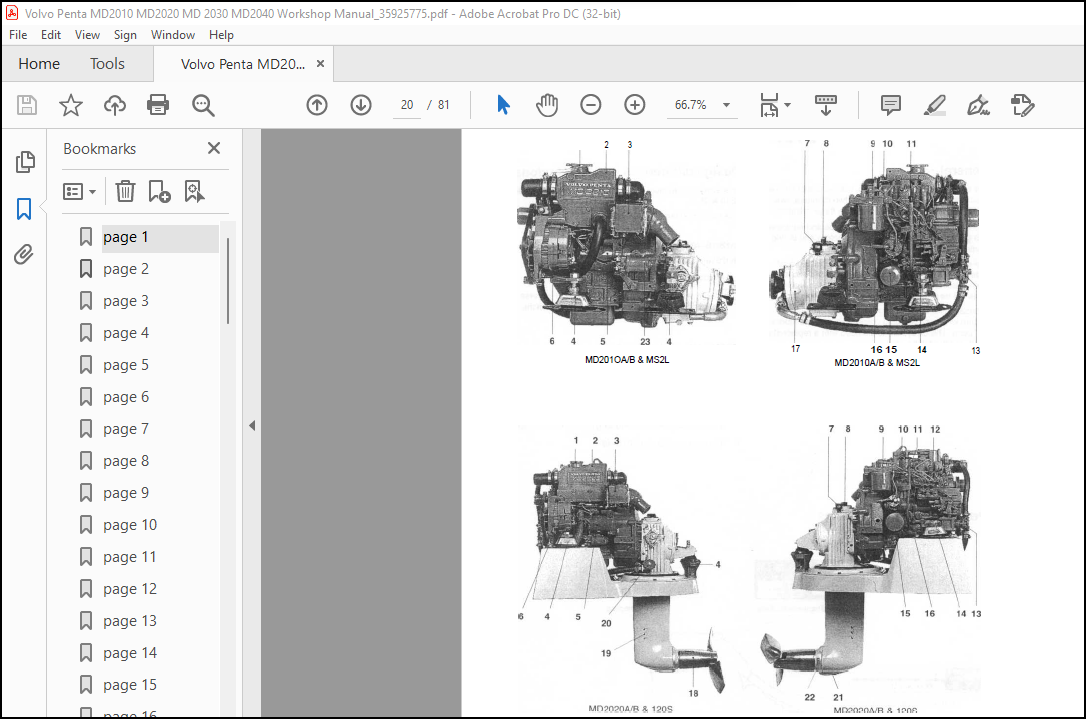This screenshot has height=719, width=1086.
Task: Select the 'page 9' bookmark
Action: pyautogui.click(x=126, y=493)
